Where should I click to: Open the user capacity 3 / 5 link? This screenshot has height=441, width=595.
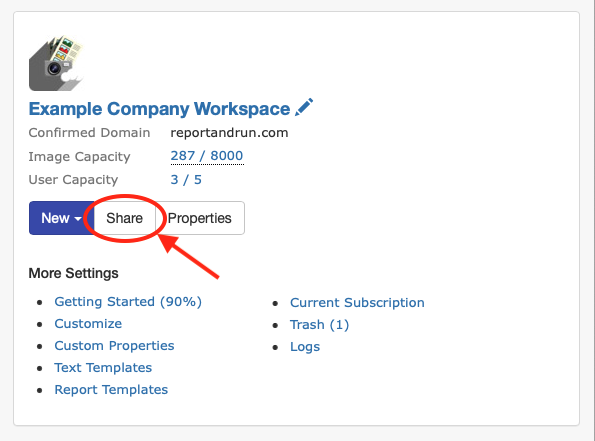pos(186,180)
